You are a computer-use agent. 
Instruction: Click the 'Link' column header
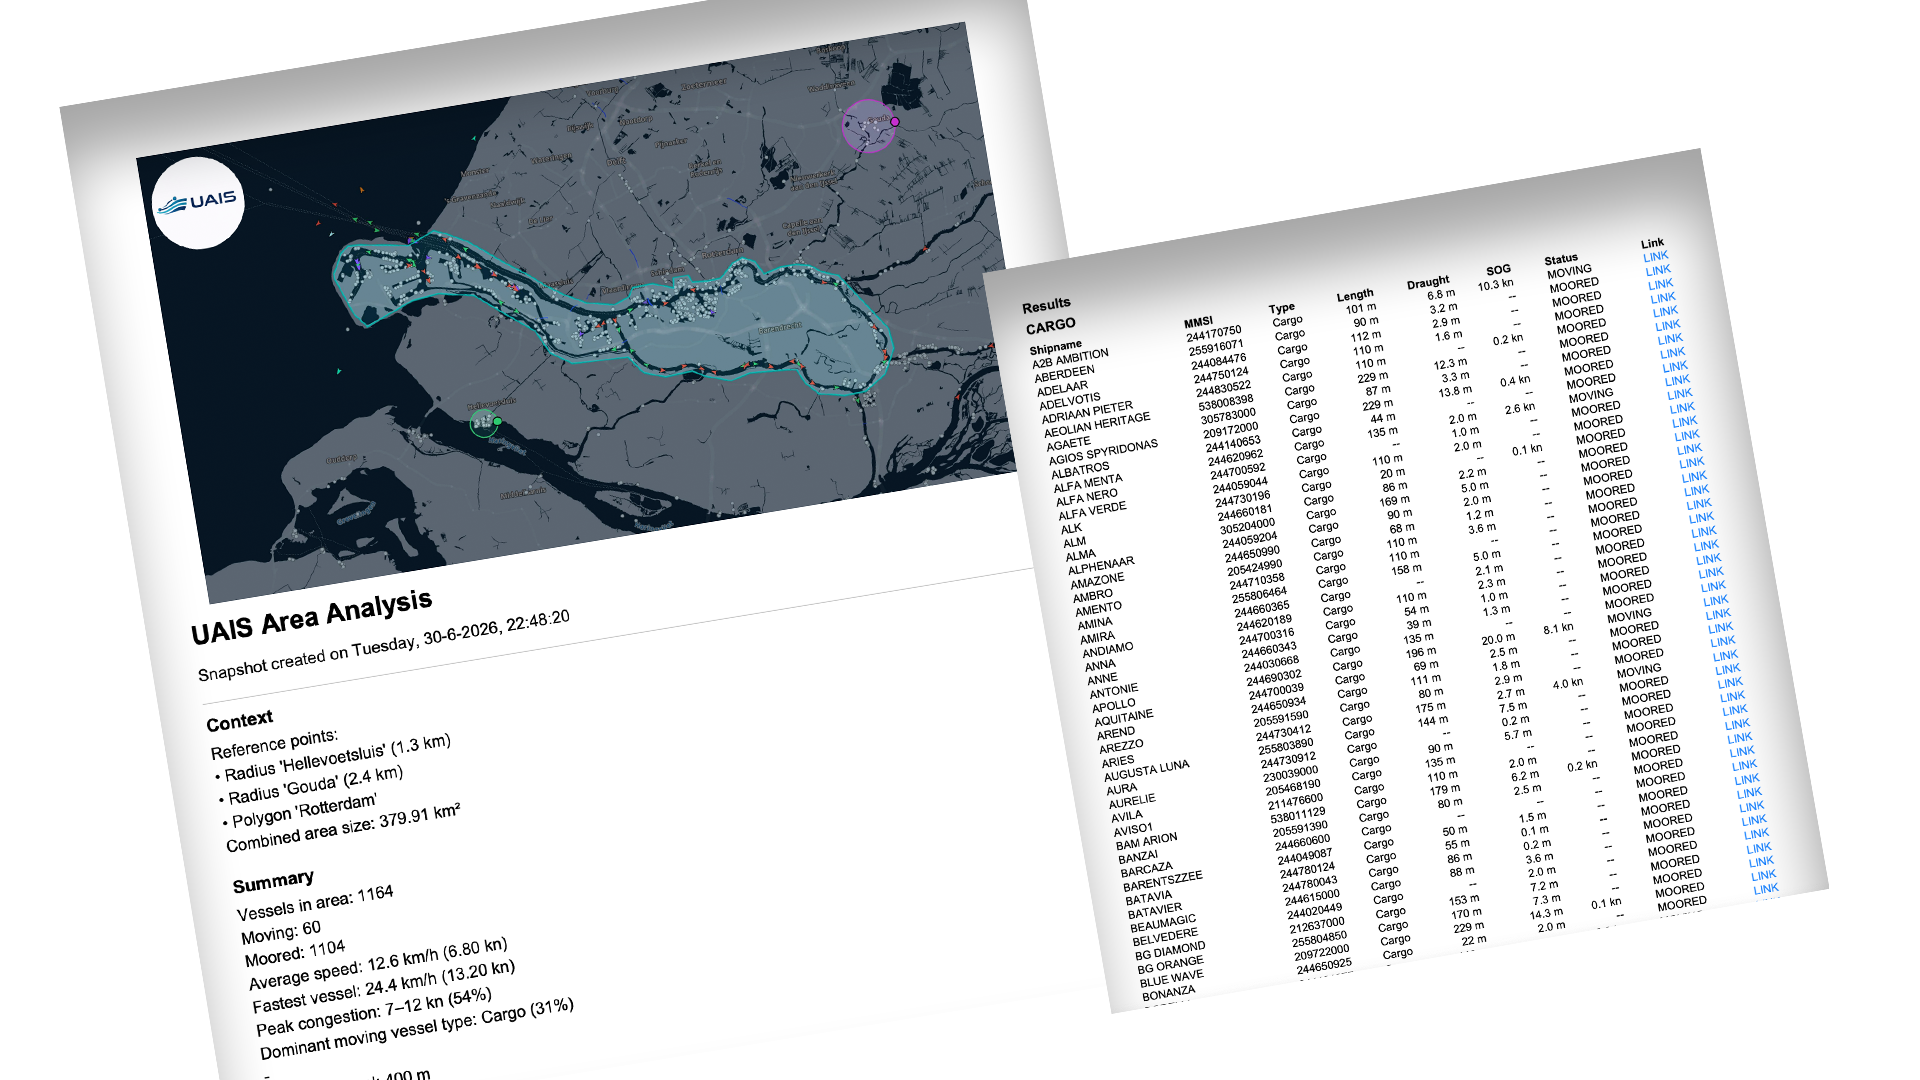[x=1652, y=243]
